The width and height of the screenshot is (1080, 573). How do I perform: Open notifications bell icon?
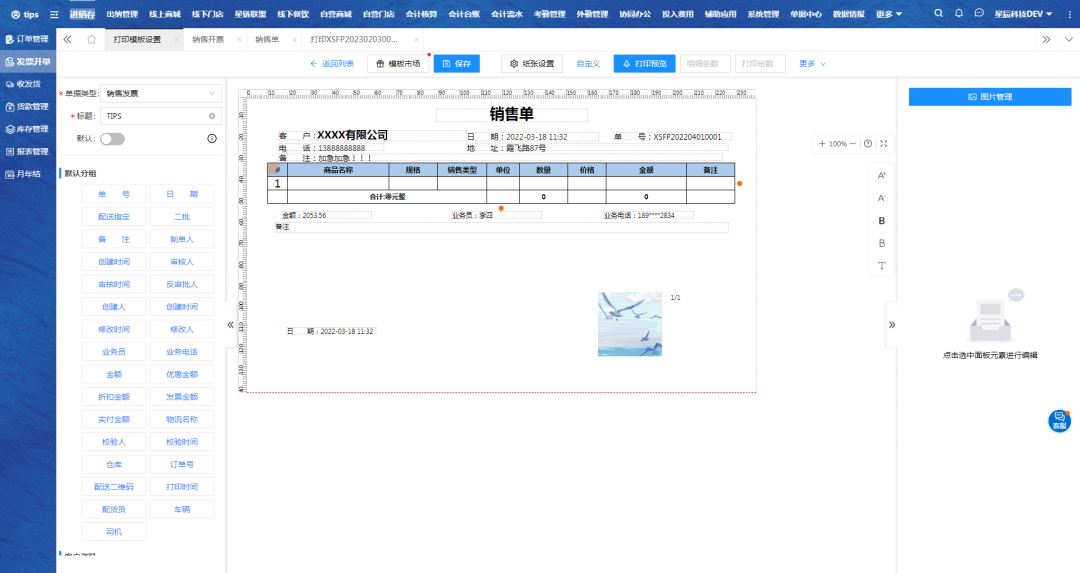(959, 14)
